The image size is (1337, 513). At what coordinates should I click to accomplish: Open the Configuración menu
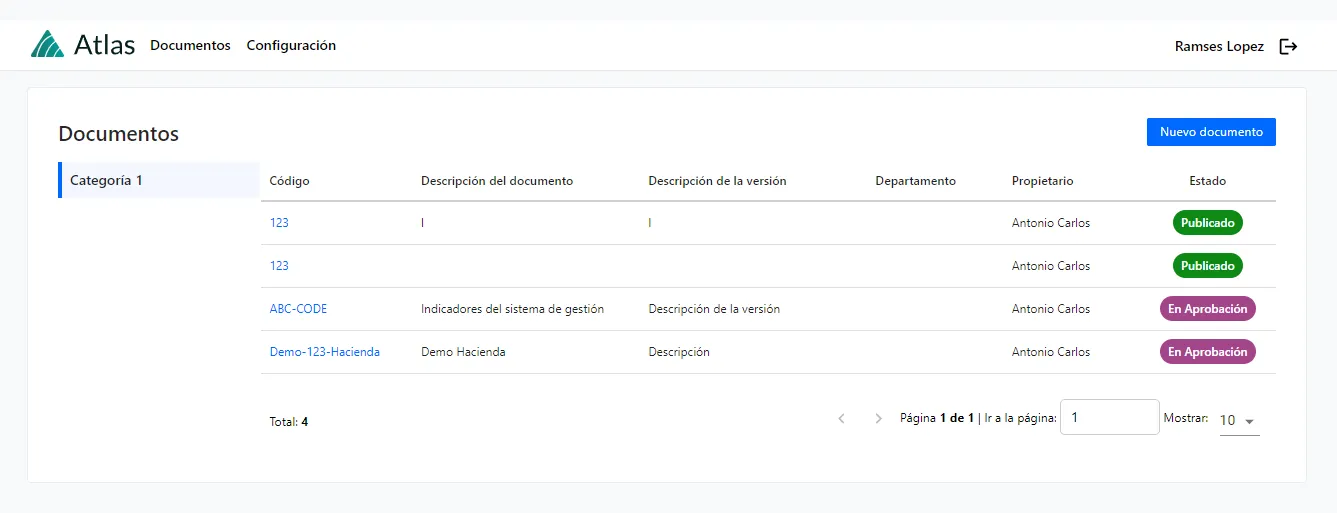291,46
